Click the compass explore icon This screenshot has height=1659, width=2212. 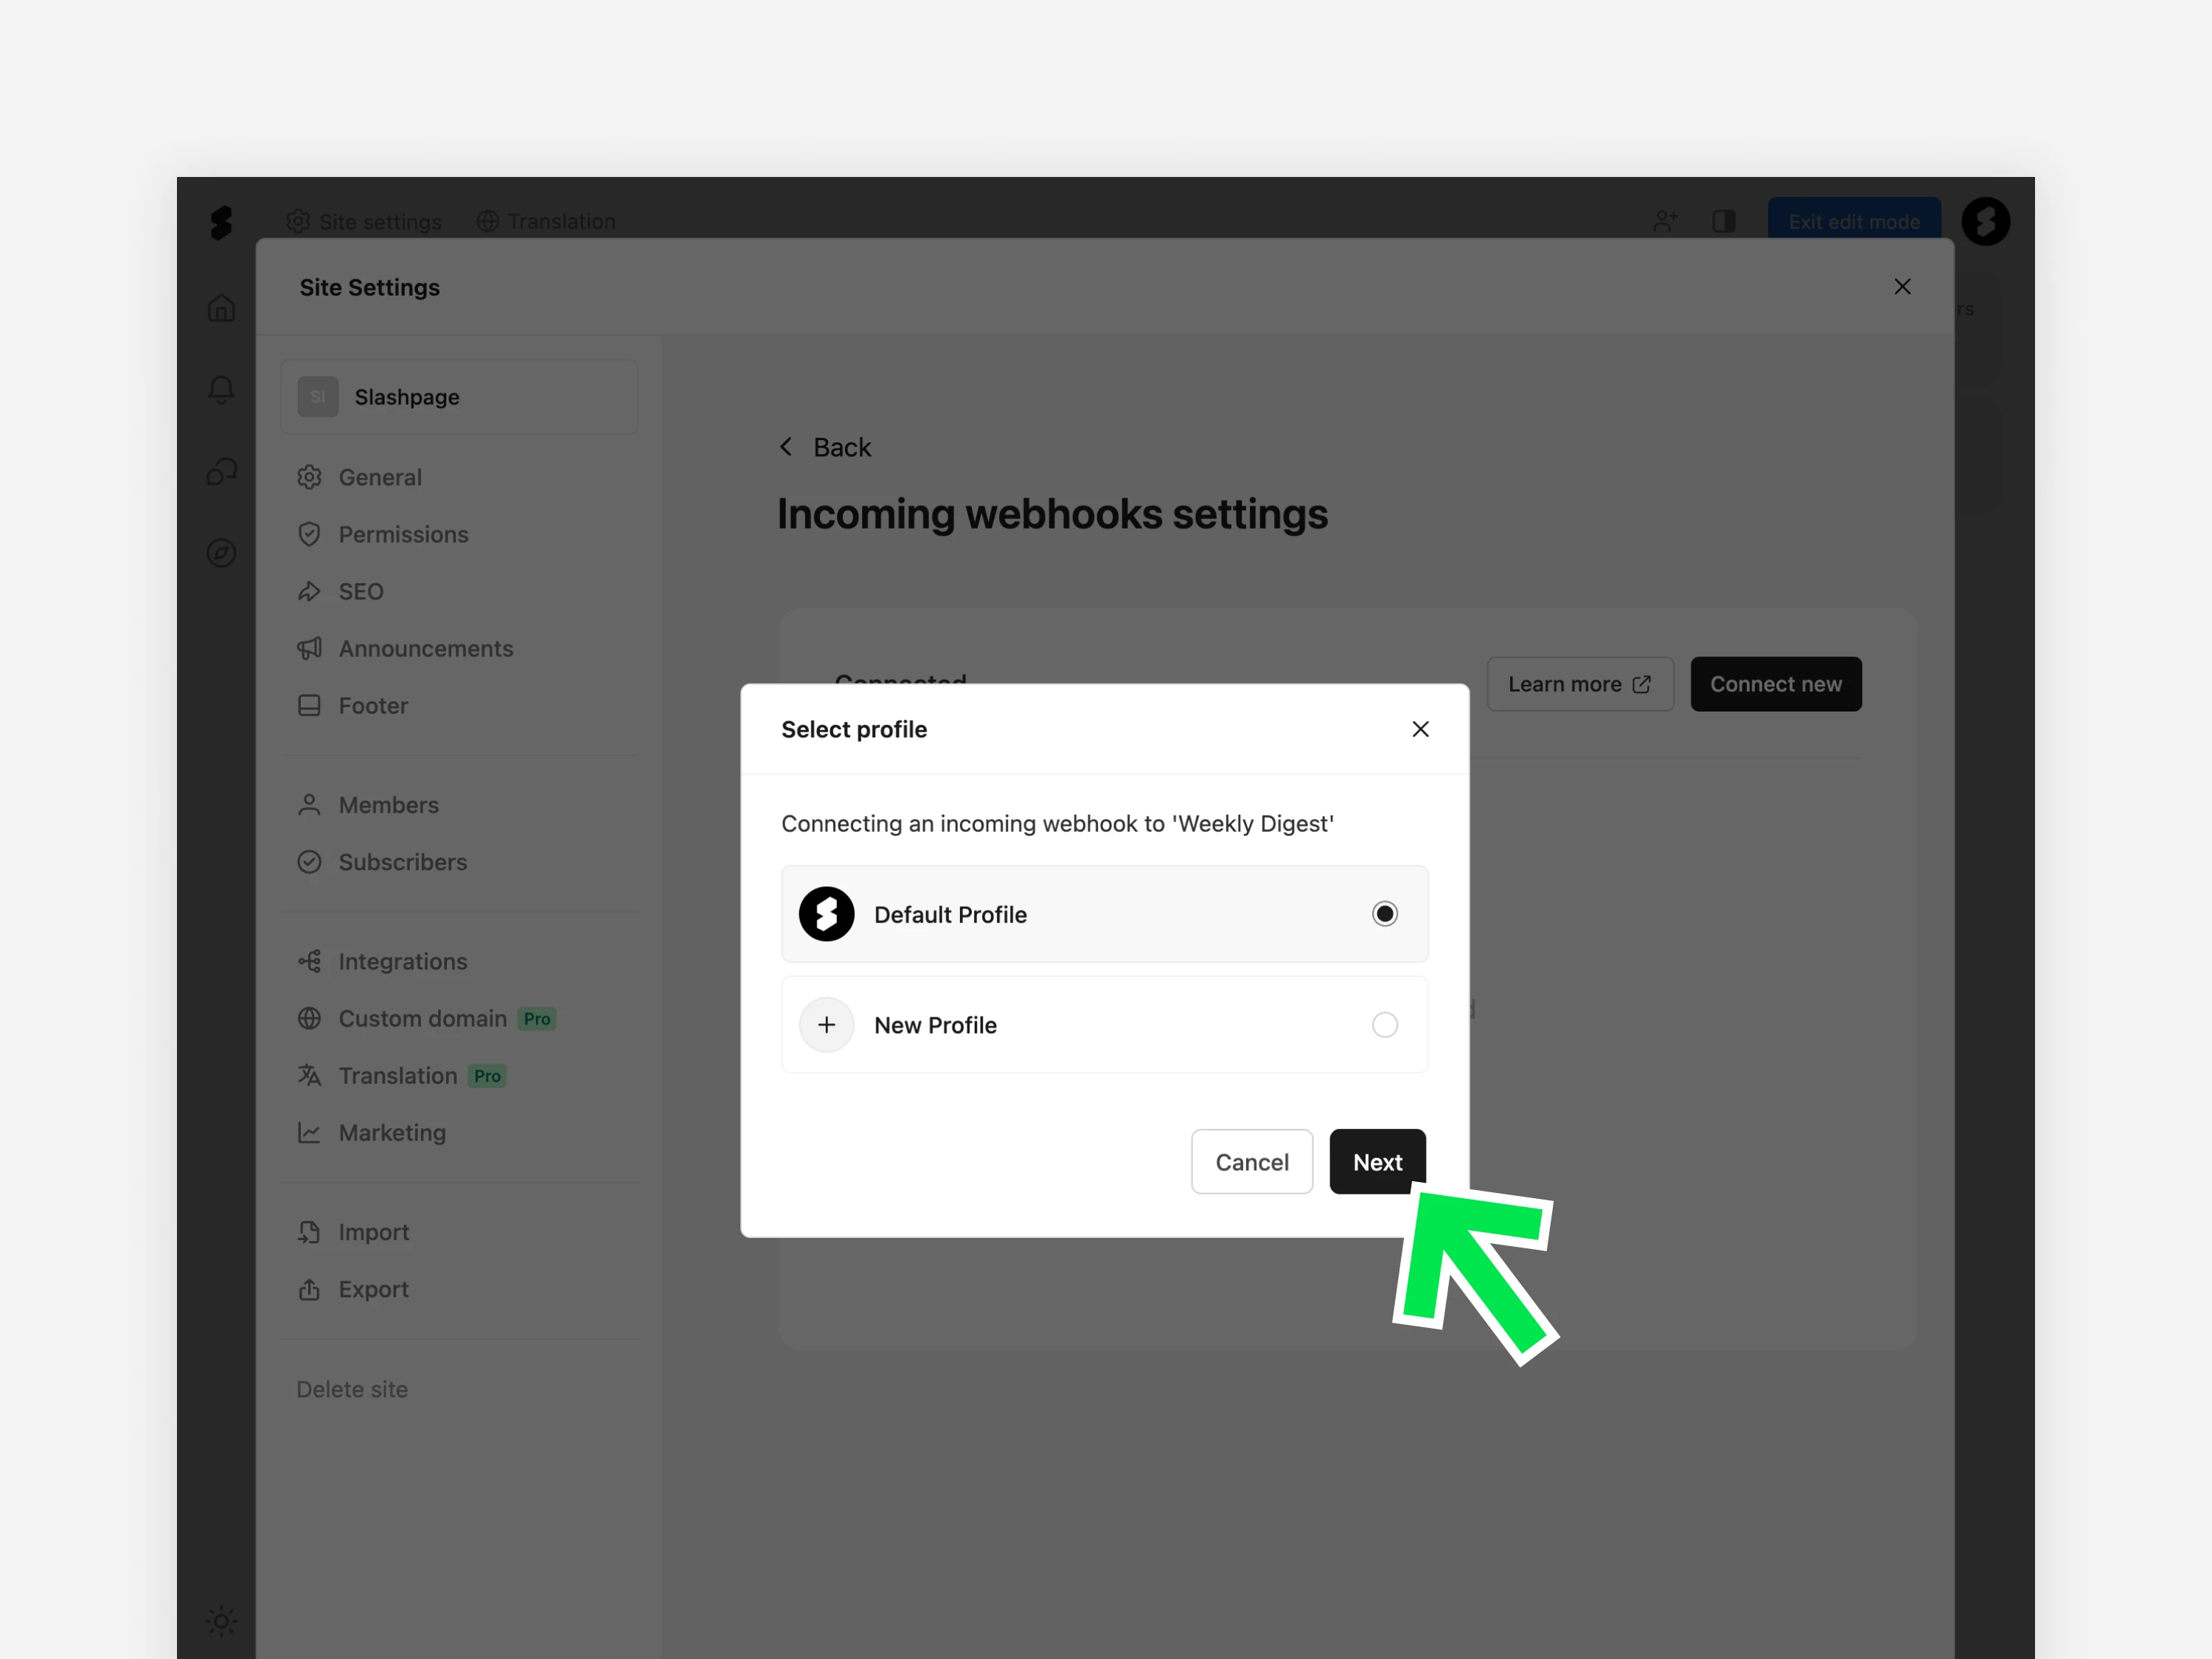click(221, 553)
